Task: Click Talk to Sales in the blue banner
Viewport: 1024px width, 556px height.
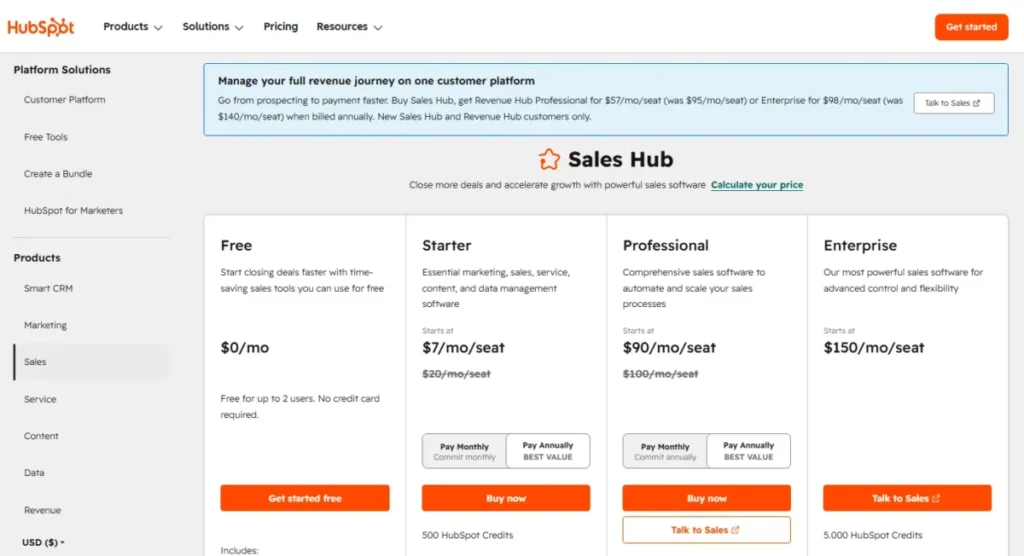Action: coord(953,103)
